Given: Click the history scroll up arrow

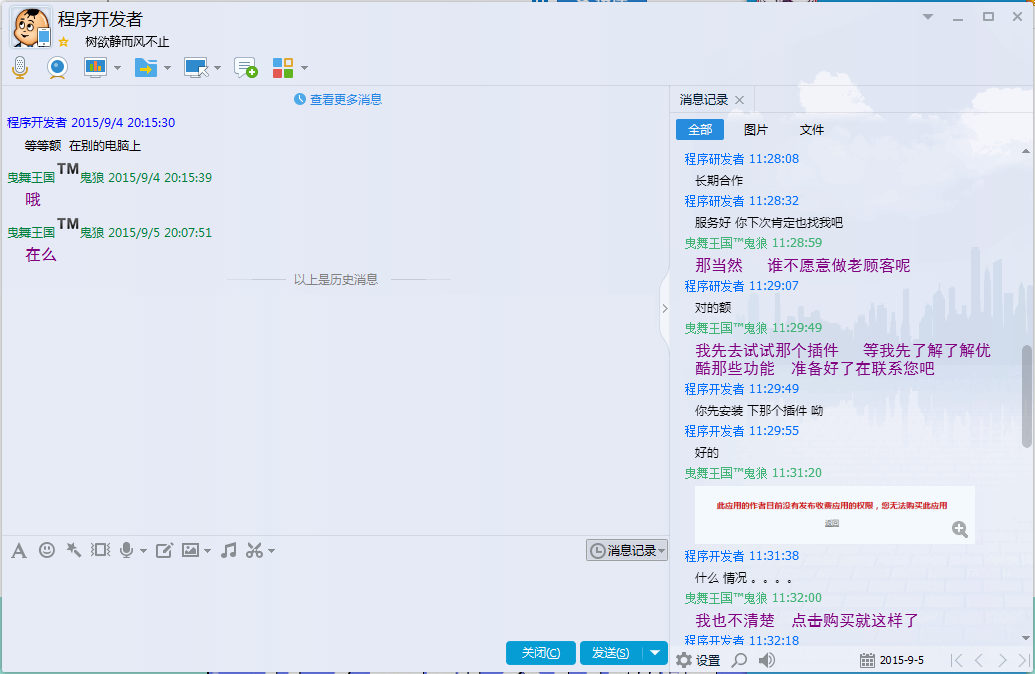Looking at the screenshot, I should pos(1026,151).
